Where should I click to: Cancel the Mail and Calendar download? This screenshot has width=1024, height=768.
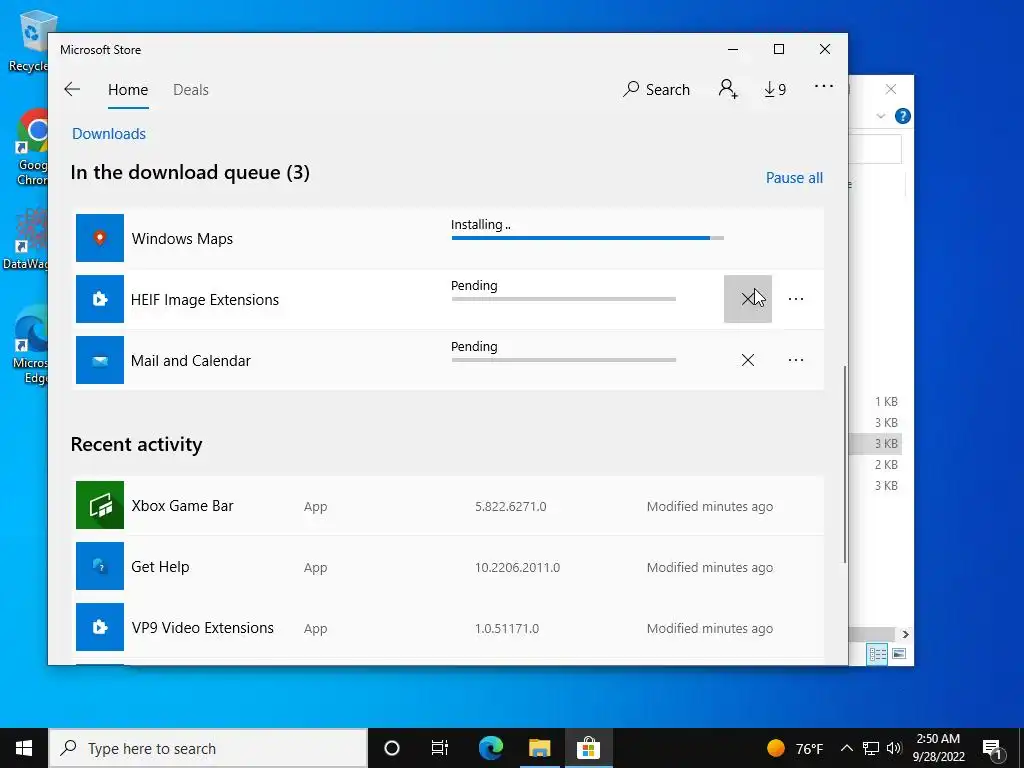(748, 360)
